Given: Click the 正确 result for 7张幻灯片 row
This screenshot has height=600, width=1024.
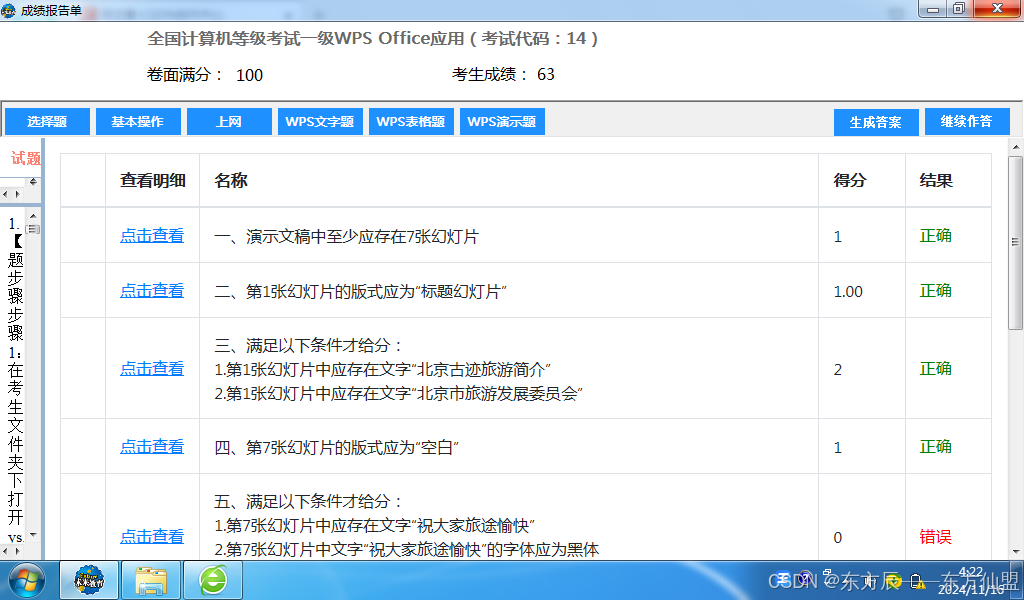Looking at the screenshot, I should point(936,236).
